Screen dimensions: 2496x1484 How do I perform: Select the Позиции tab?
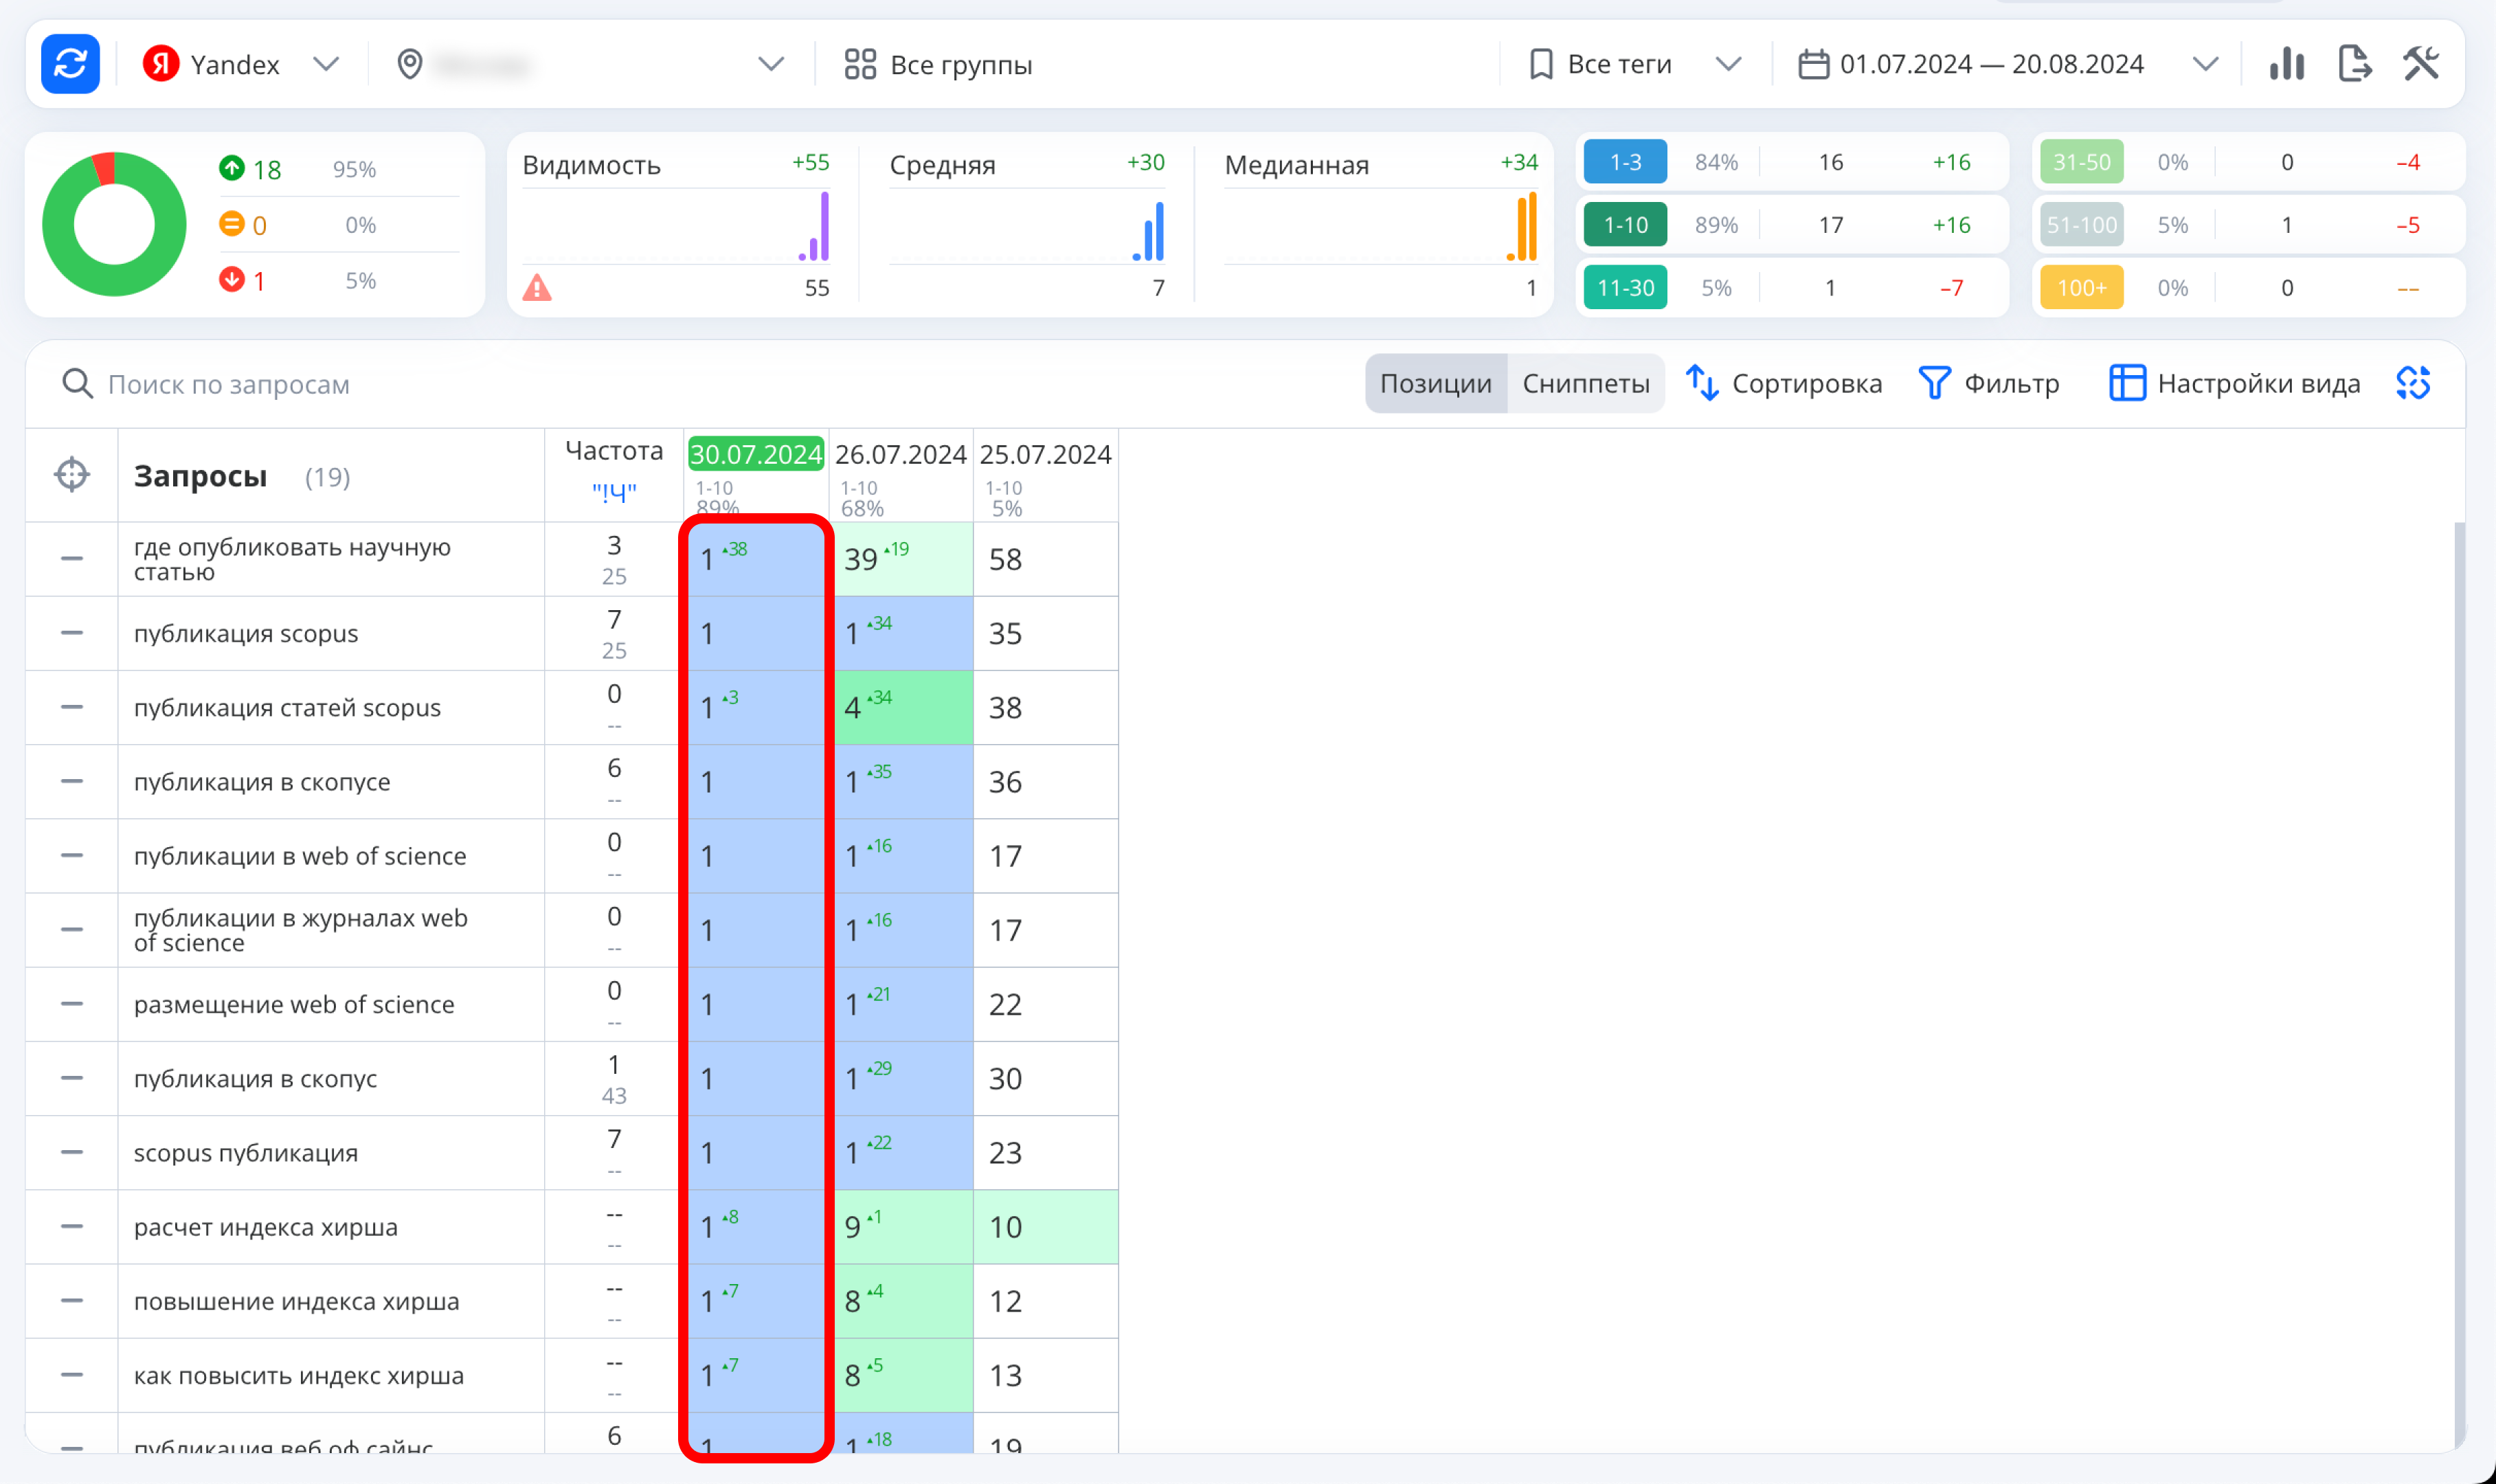point(1435,383)
